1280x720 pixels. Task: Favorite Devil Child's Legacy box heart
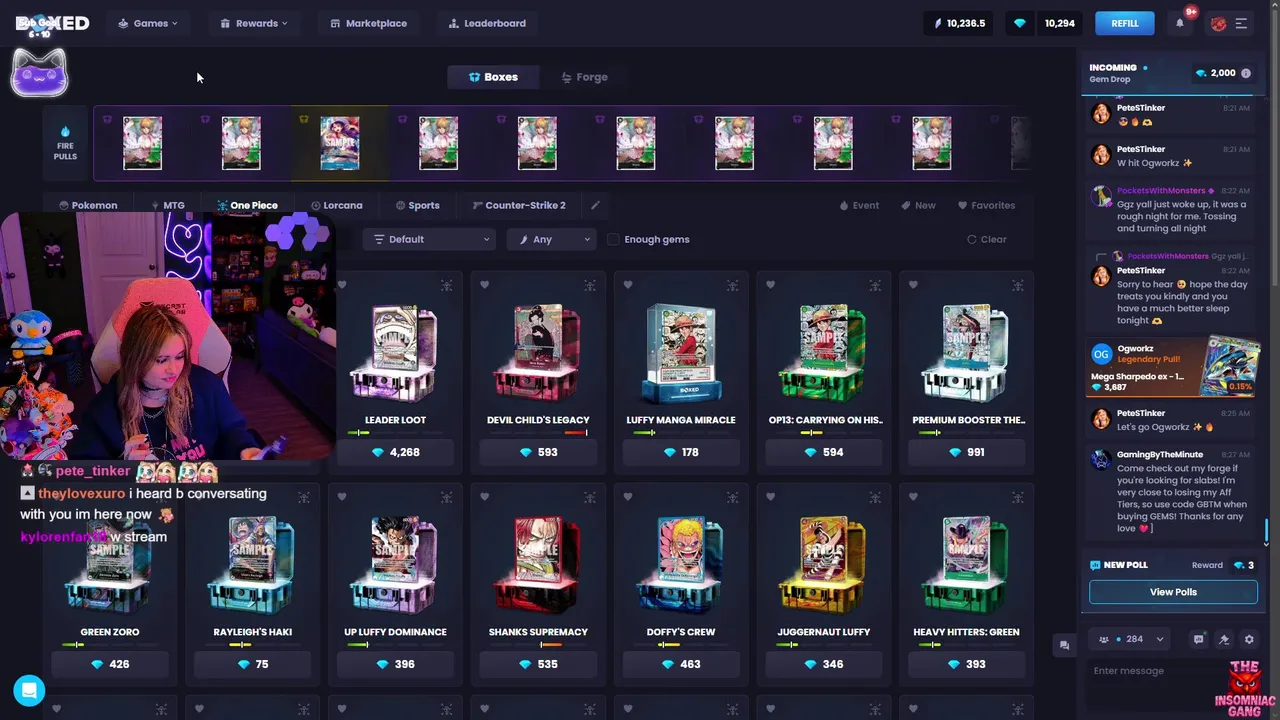click(485, 285)
